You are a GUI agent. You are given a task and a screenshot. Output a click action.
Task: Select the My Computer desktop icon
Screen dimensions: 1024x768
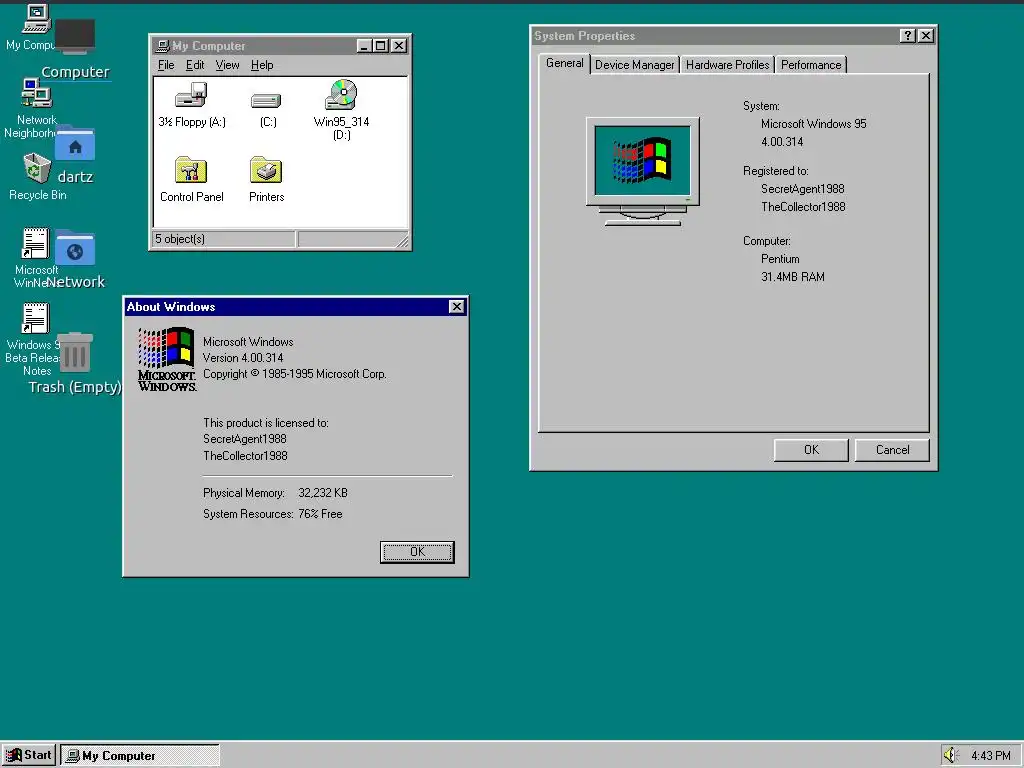pyautogui.click(x=35, y=18)
